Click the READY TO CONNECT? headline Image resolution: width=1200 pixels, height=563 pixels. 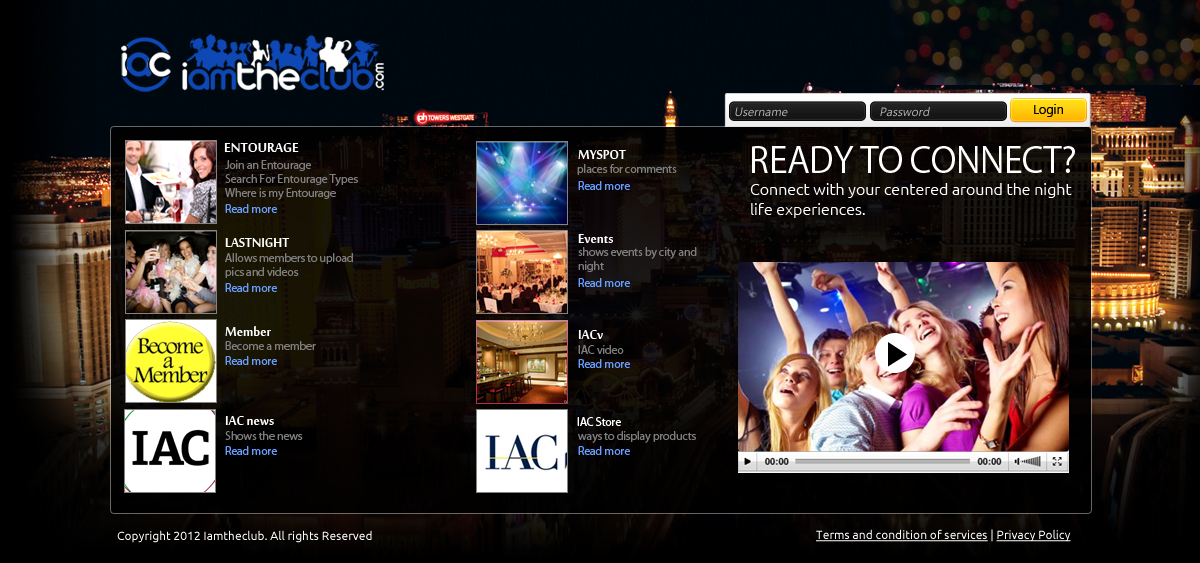coord(913,161)
